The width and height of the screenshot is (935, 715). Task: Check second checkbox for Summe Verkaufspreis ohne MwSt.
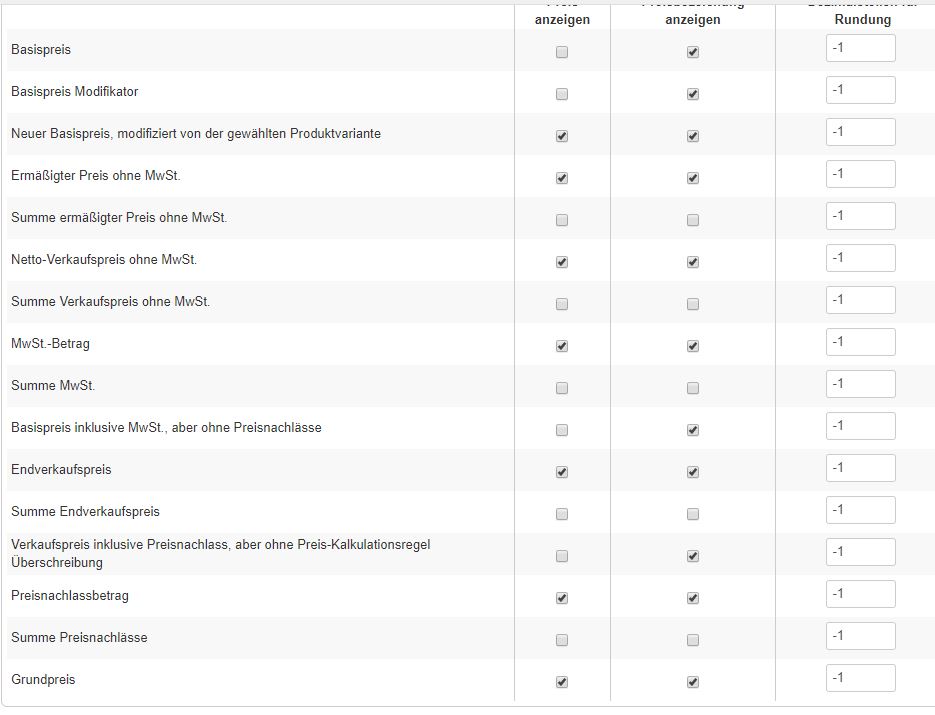click(693, 304)
